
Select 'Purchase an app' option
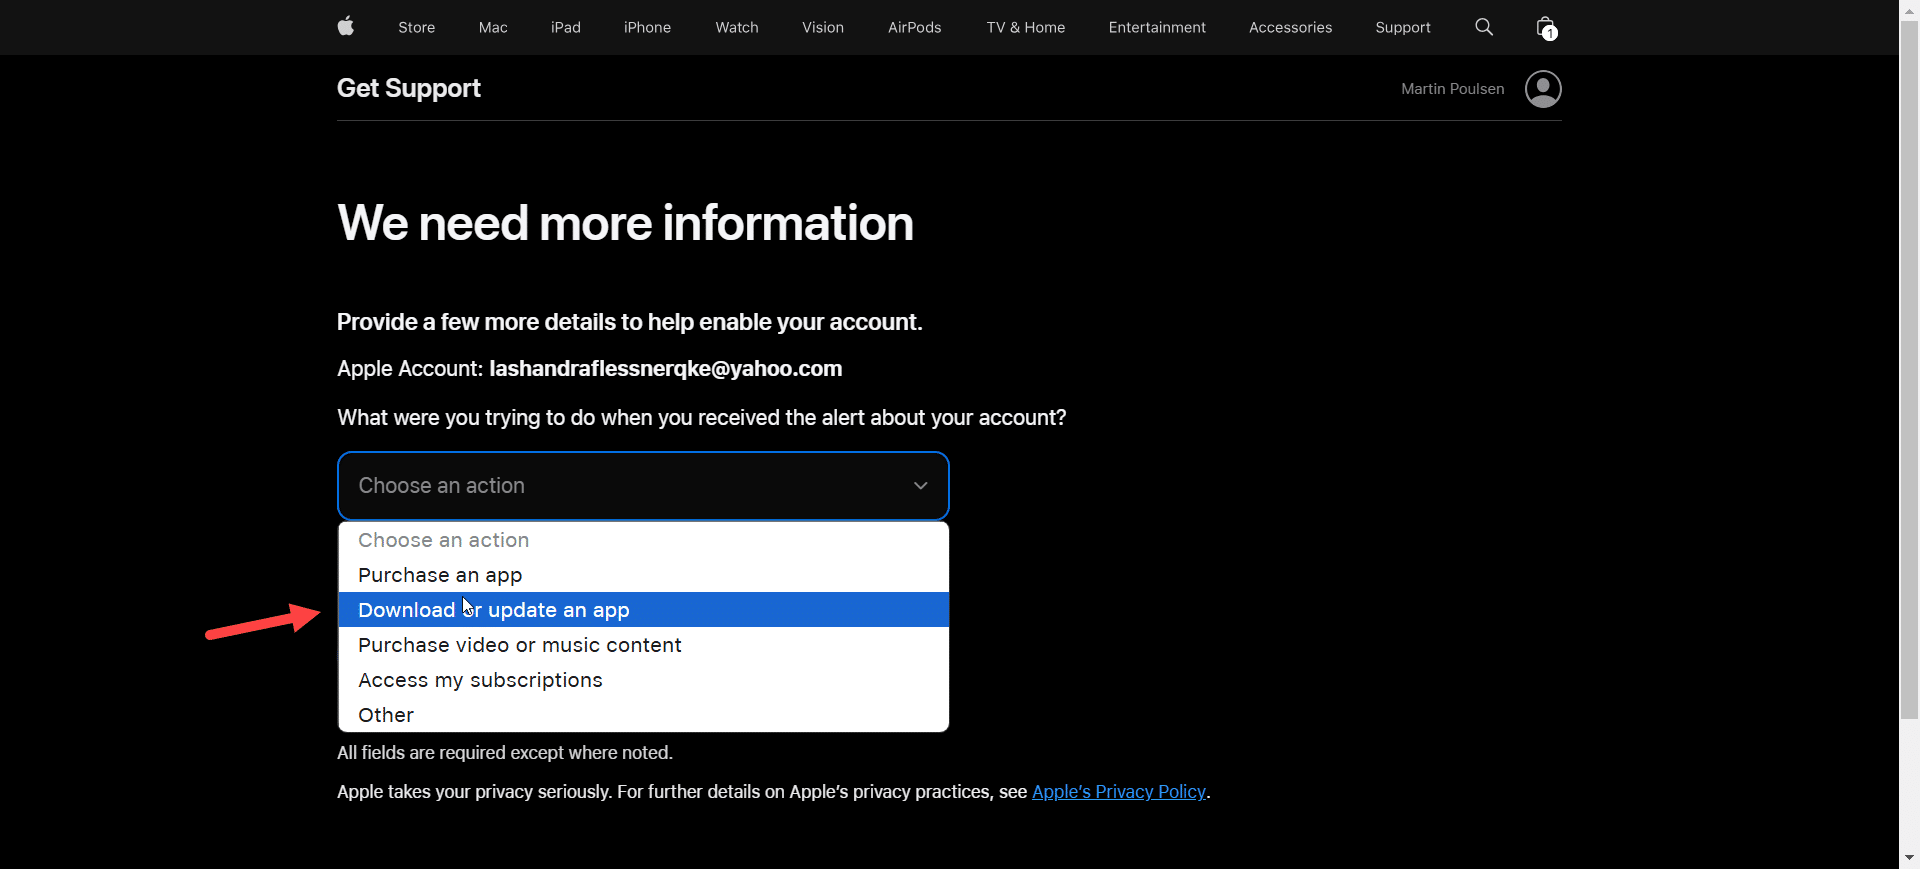pos(643,575)
